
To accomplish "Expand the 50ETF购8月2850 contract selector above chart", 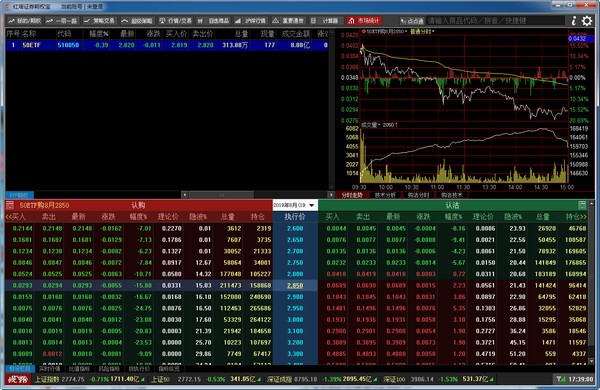I will 384,31.
